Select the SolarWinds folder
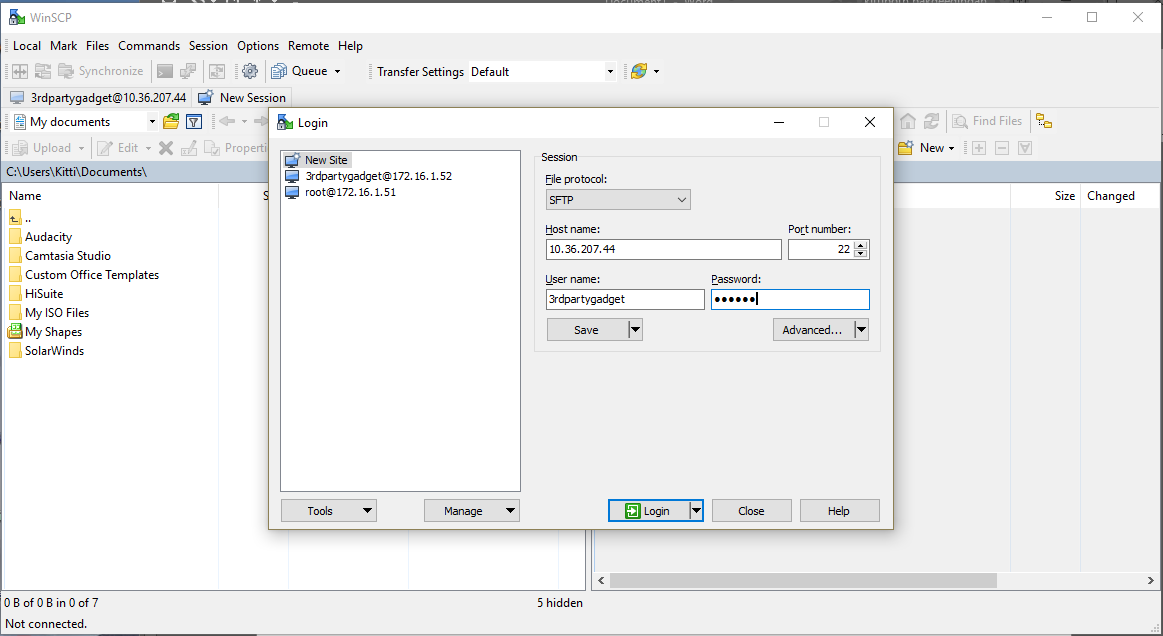The width and height of the screenshot is (1163, 636). pyautogui.click(x=47, y=351)
